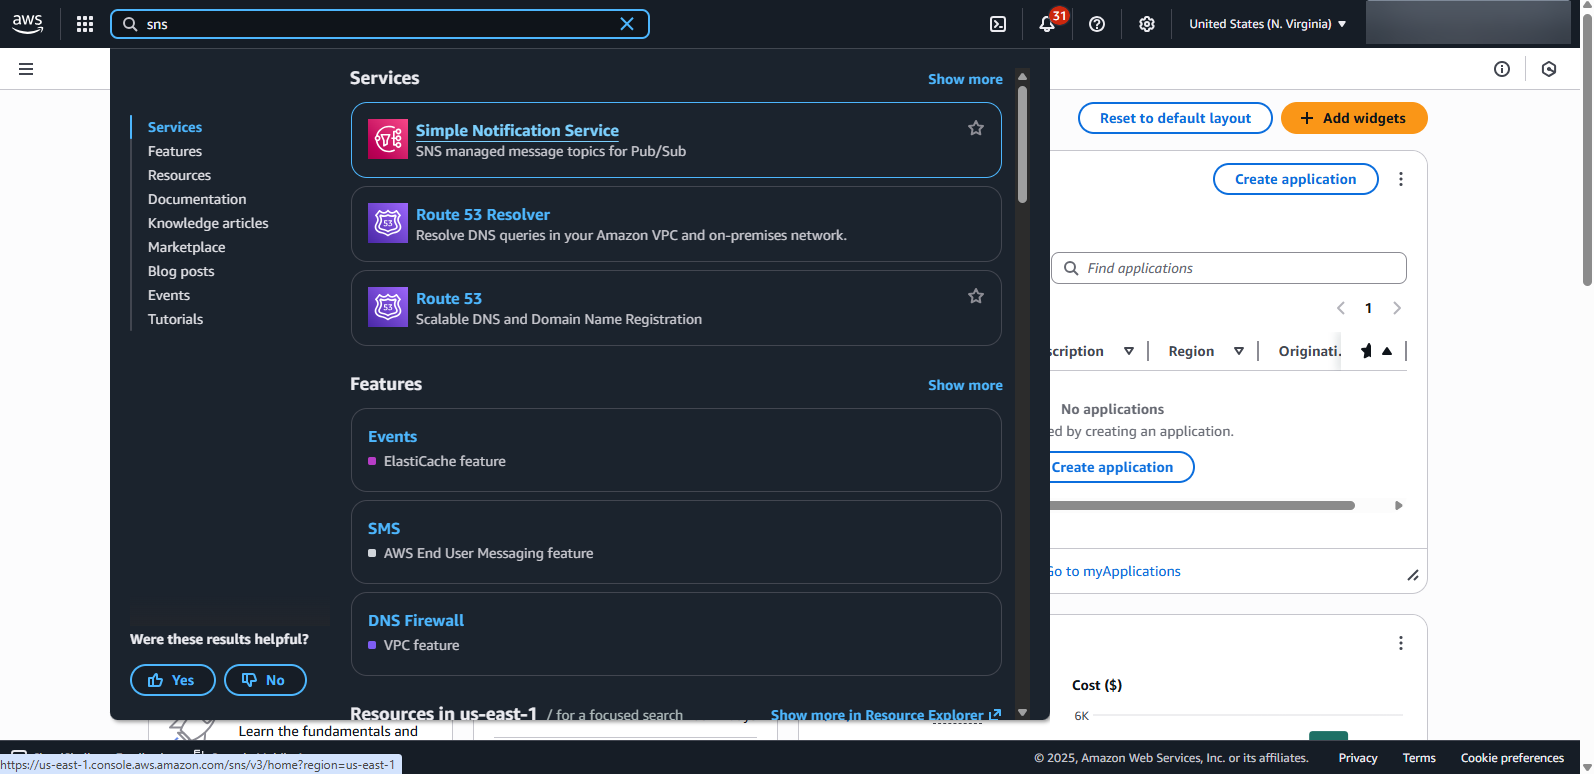Screen dimensions: 1594x774
Task: Toggle the hamburger navigation menu
Action: pyautogui.click(x=26, y=69)
